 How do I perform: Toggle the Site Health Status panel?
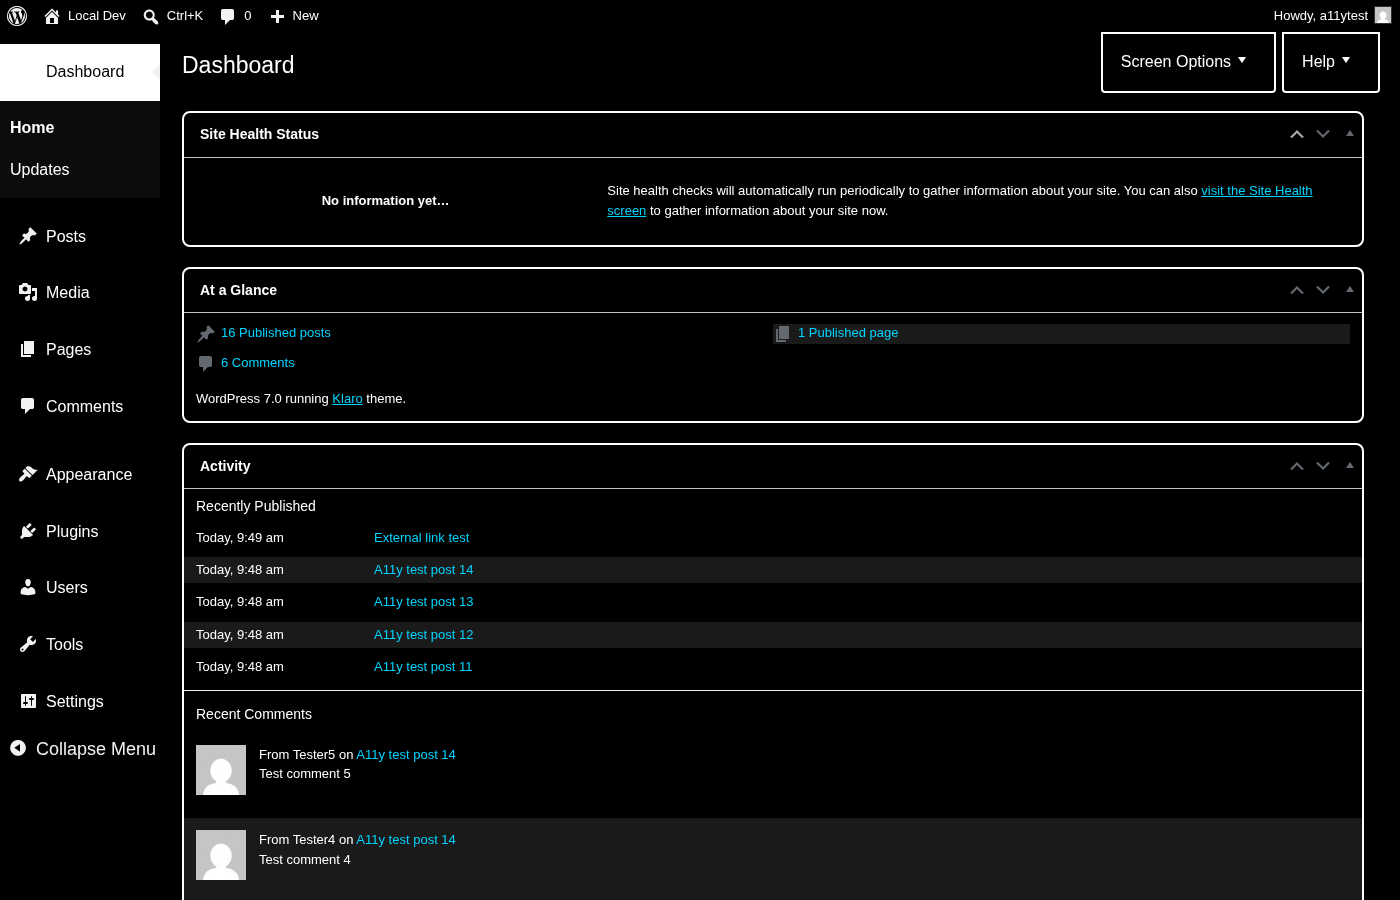tap(1350, 134)
